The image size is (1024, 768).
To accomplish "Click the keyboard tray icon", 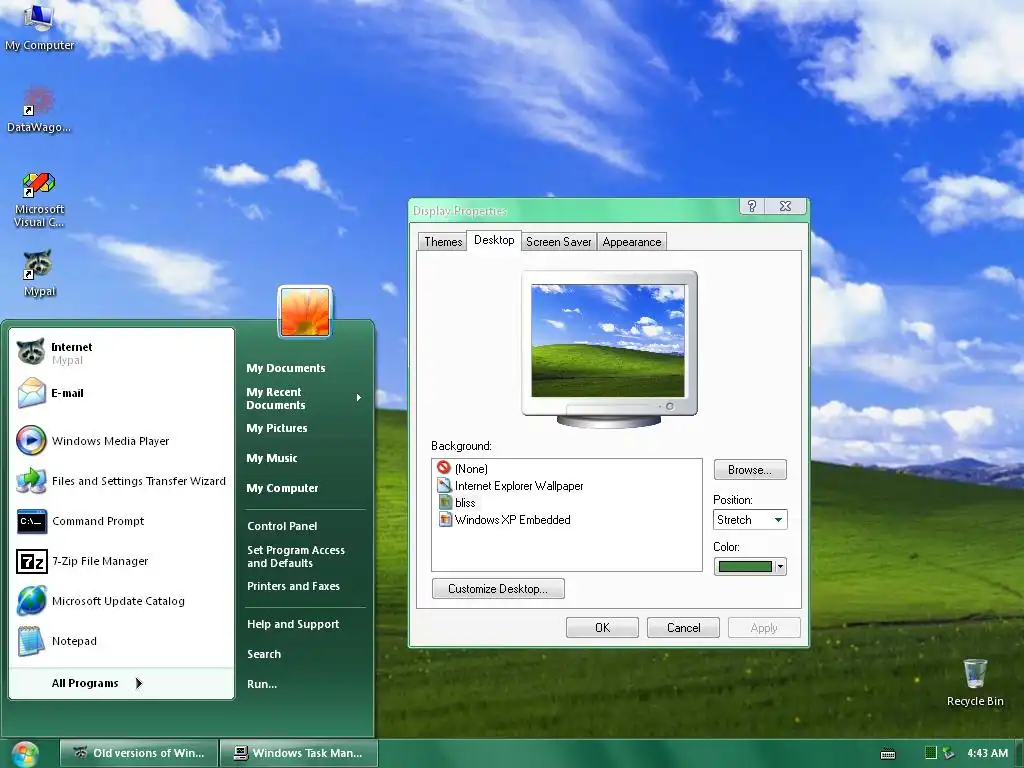I will [888, 754].
